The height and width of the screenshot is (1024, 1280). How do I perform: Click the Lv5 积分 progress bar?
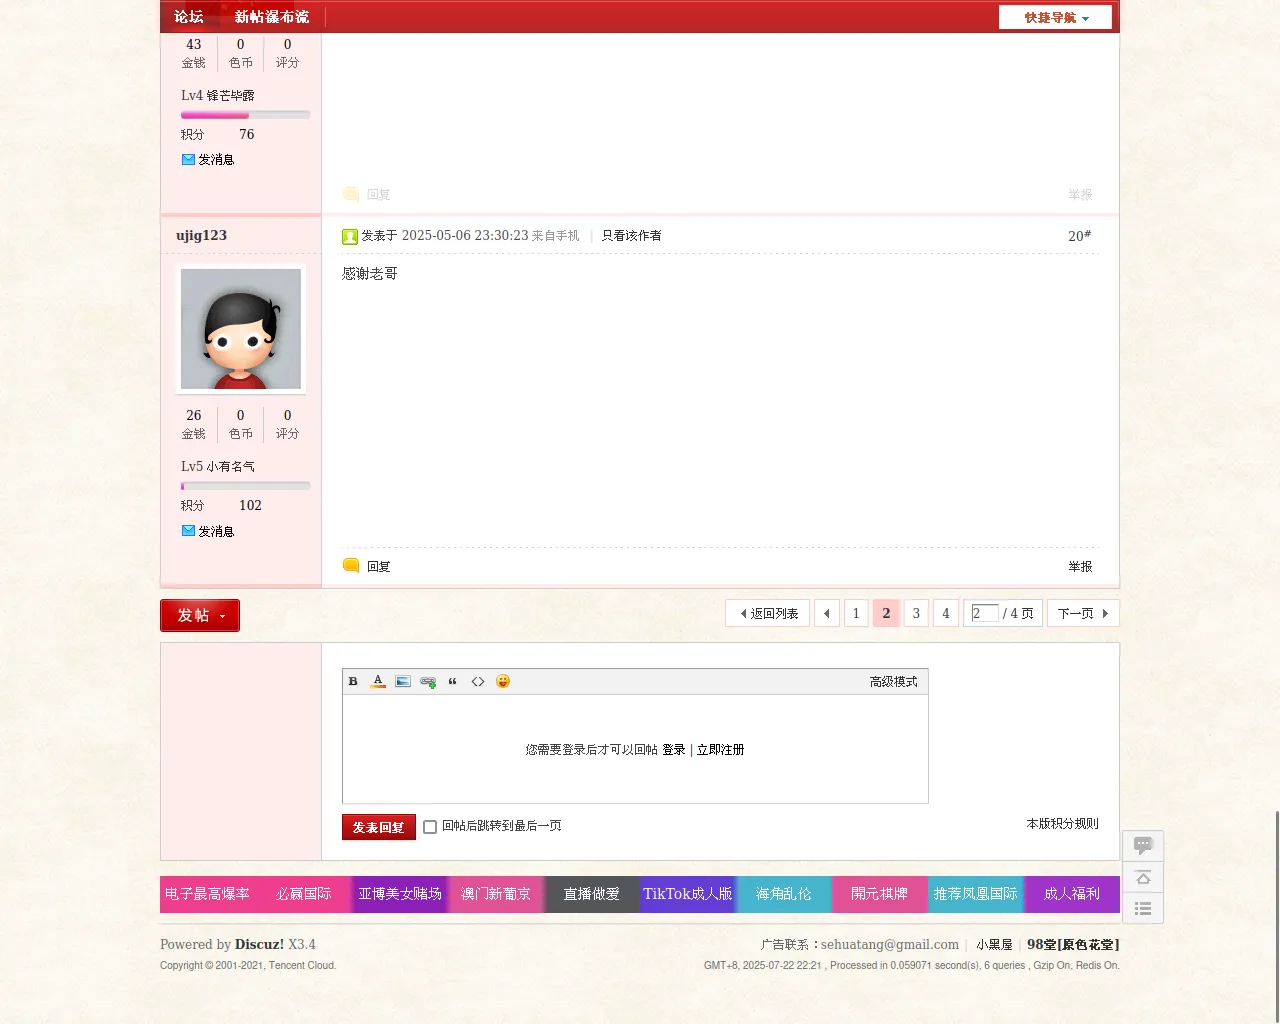pyautogui.click(x=245, y=486)
